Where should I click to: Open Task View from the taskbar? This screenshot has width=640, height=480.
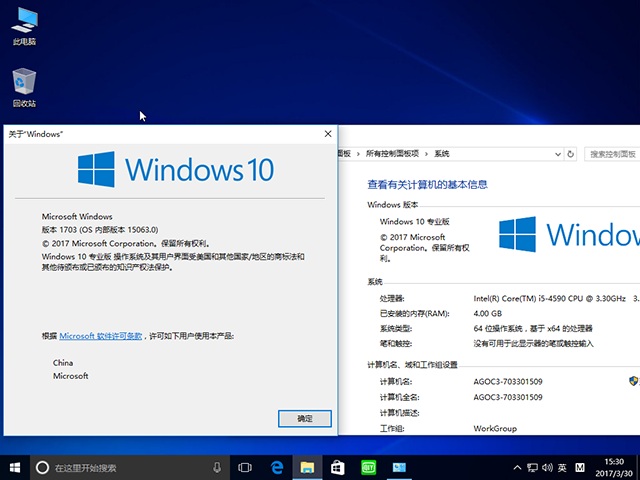click(x=245, y=467)
